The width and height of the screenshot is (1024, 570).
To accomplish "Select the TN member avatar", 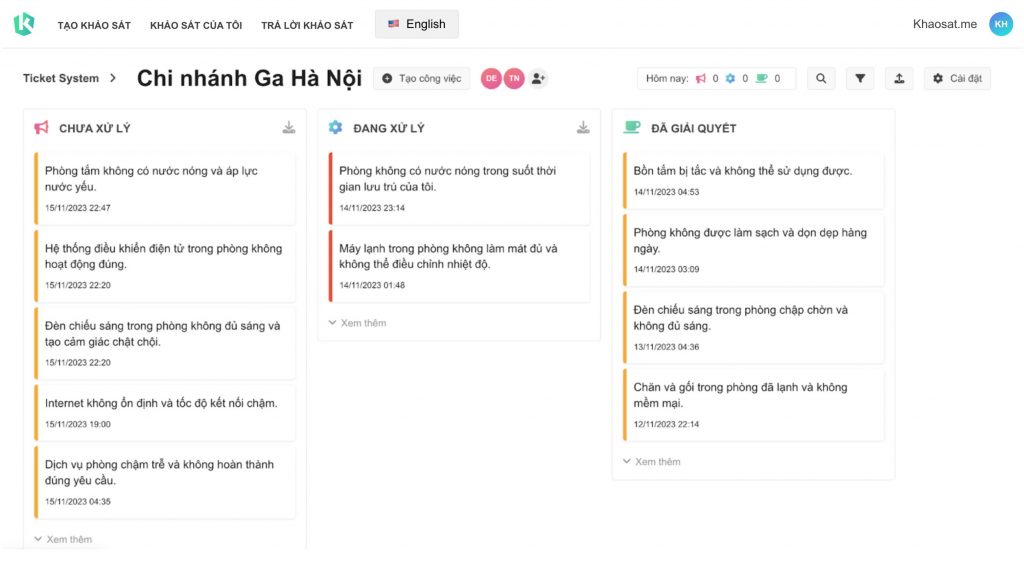I will [x=514, y=78].
